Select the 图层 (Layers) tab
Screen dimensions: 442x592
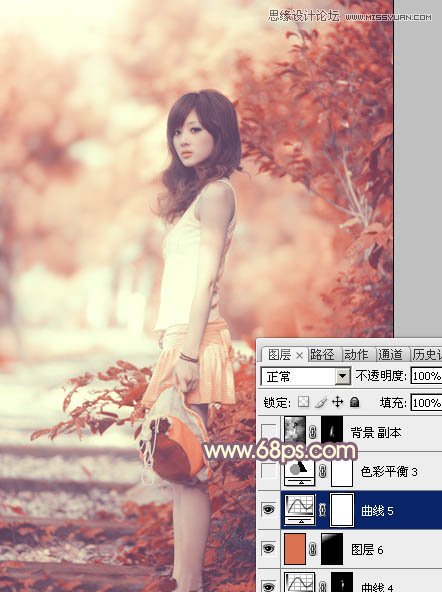[279, 354]
